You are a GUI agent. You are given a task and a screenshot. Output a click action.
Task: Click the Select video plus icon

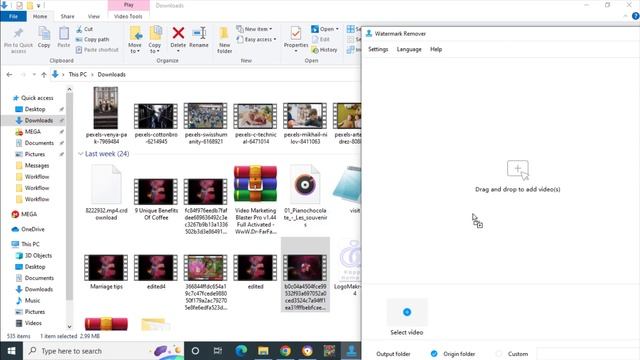pyautogui.click(x=407, y=312)
